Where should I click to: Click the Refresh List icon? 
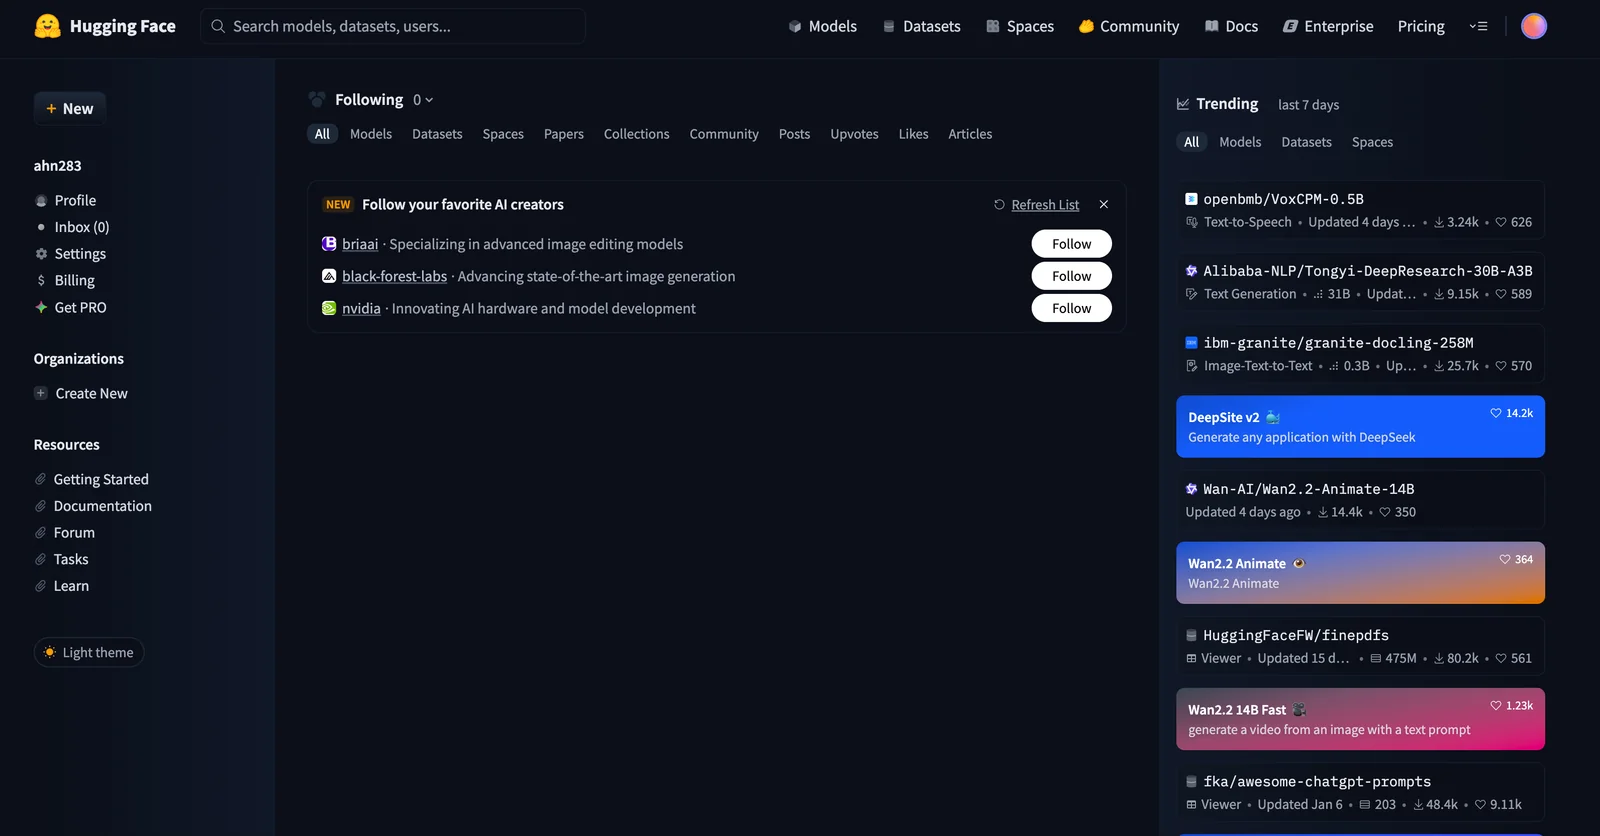tap(999, 205)
